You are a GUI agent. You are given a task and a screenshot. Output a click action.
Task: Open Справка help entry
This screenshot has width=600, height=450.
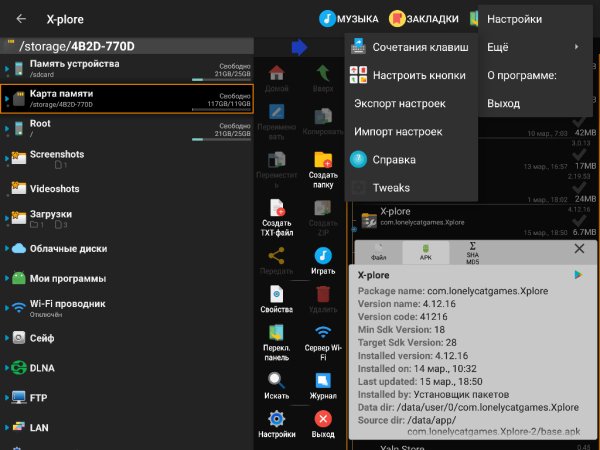[411, 160]
